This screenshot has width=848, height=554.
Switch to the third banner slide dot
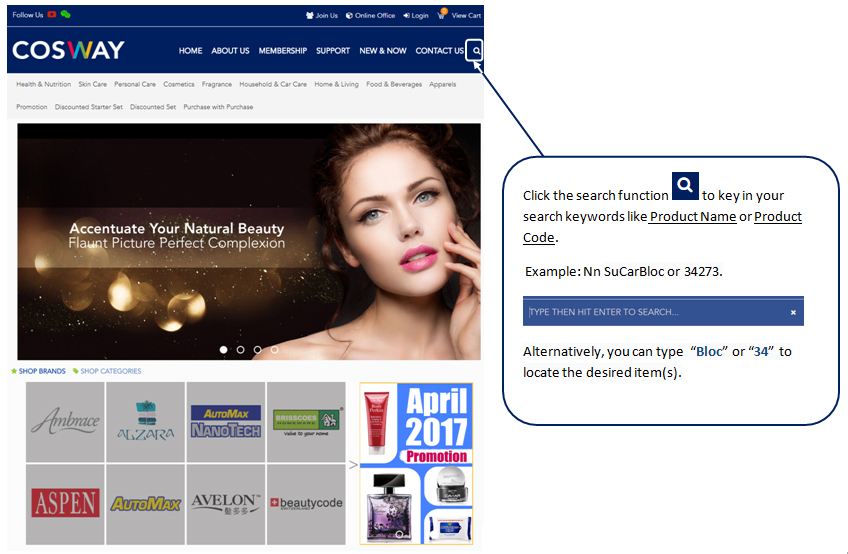pyautogui.click(x=258, y=350)
